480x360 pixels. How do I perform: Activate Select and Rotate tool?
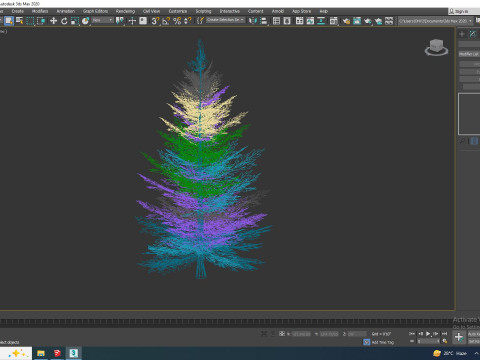tap(64, 21)
